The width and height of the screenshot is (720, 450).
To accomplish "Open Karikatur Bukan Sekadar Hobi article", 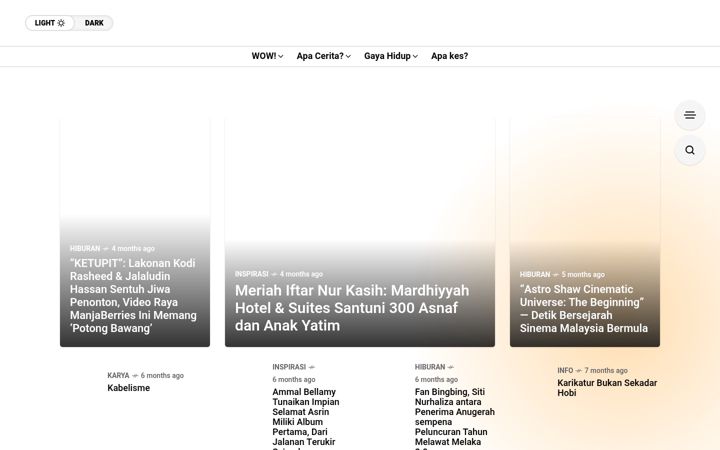I will [607, 388].
